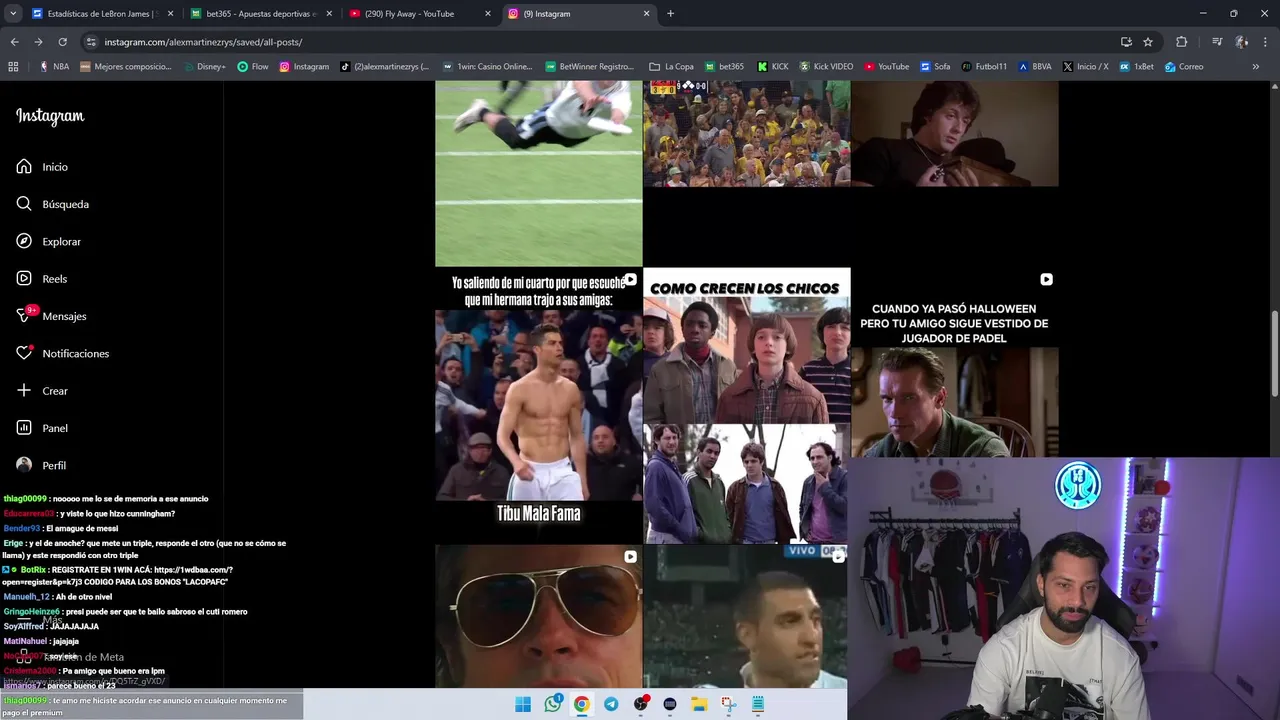Switch to bet365 Apuestas deportivas tab

click(262, 14)
